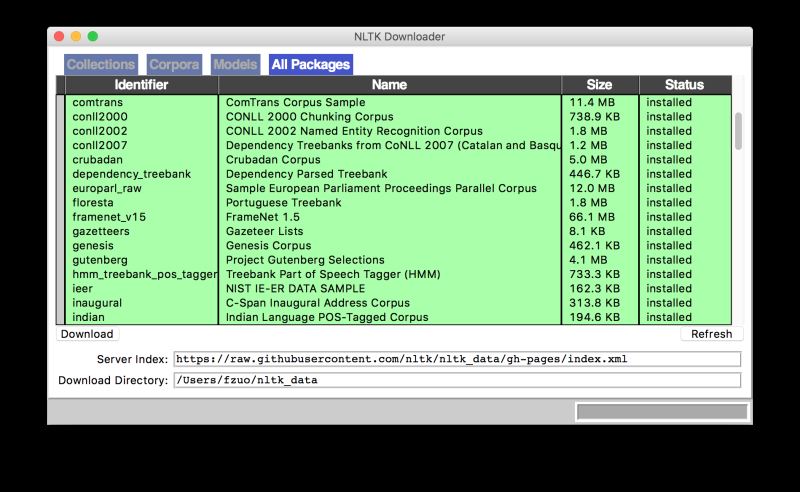800x492 pixels.
Task: Click the name ComTrans Corpus Sample
Action: click(295, 102)
